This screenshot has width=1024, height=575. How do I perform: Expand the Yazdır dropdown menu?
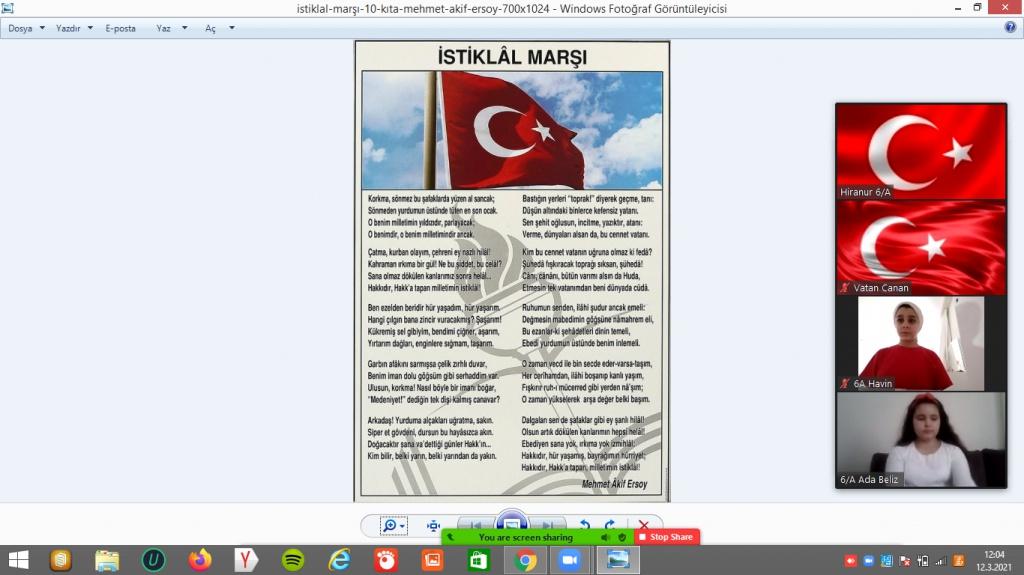[73, 28]
